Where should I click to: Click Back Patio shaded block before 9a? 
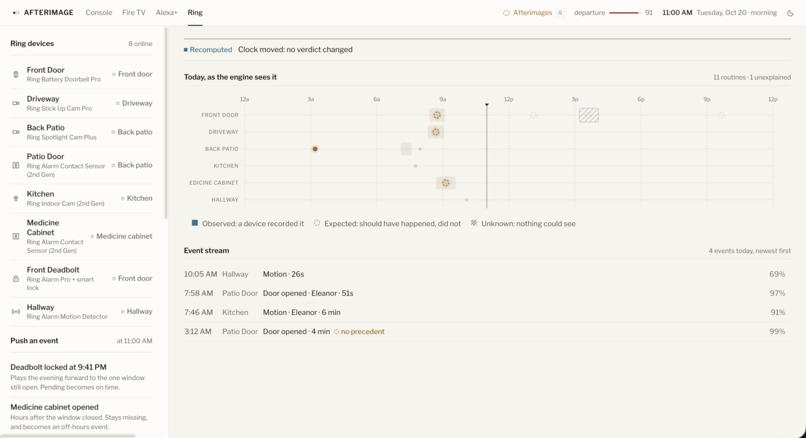point(406,149)
